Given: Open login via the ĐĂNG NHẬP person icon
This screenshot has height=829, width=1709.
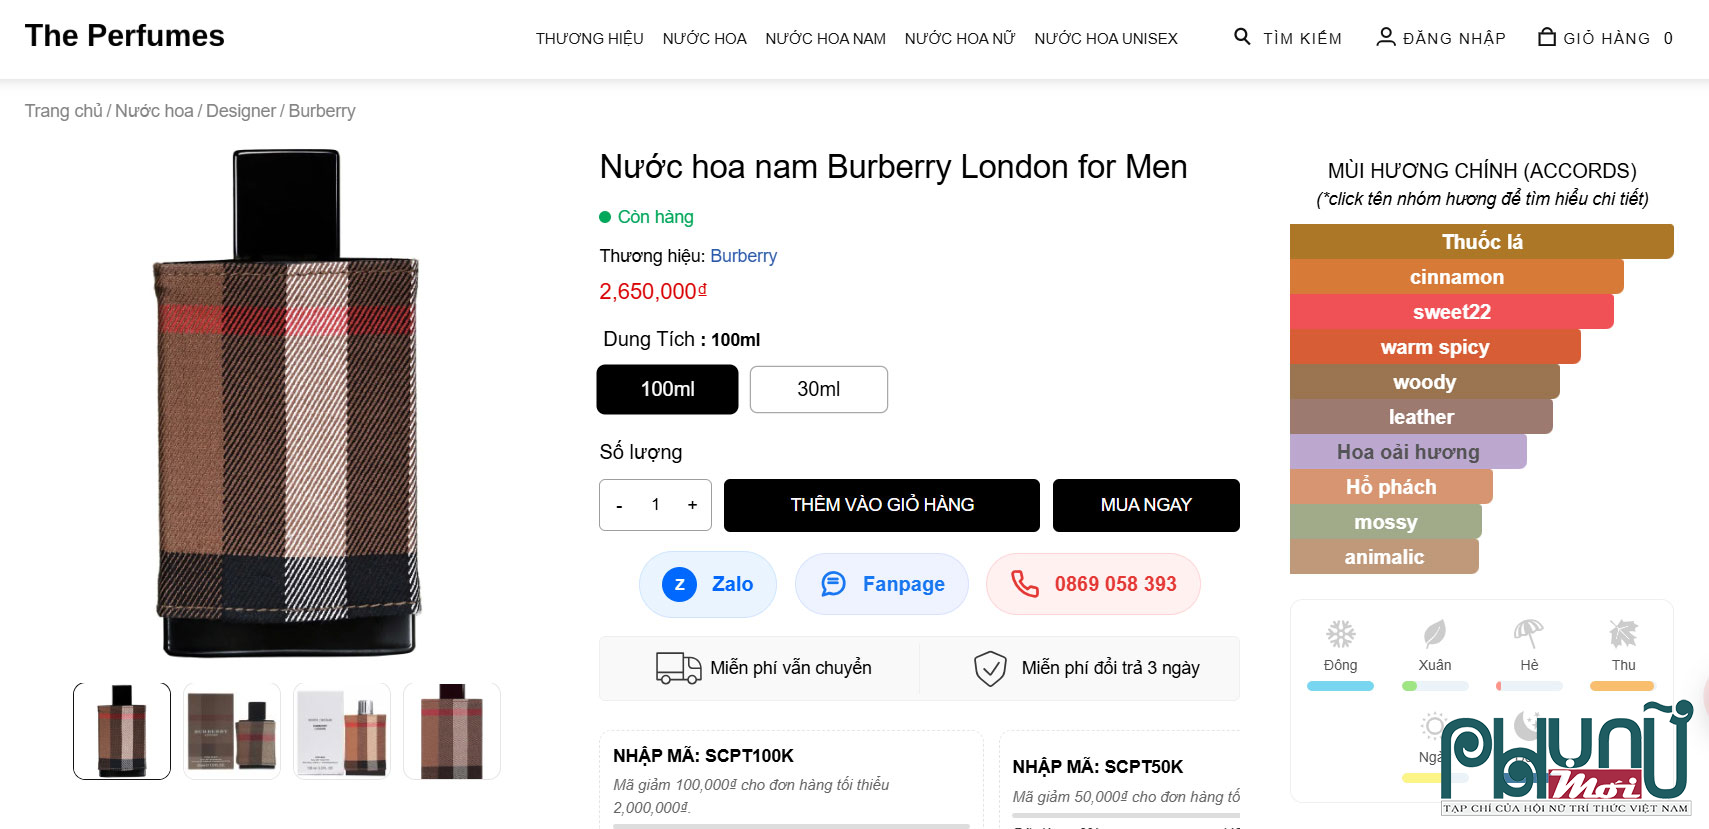Looking at the screenshot, I should pyautogui.click(x=1386, y=36).
